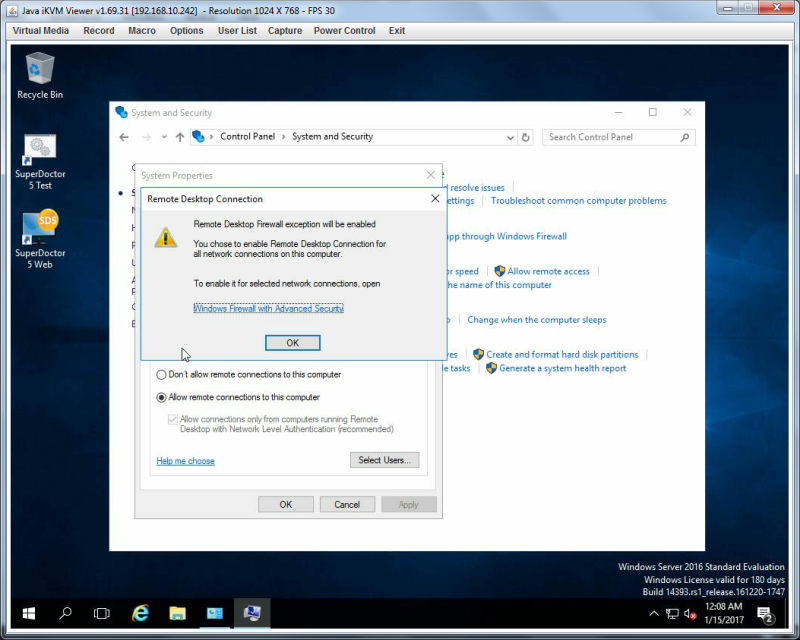Open the Windows Firewall with Advanced Security link
Screen dimensions: 800x640
[268, 308]
